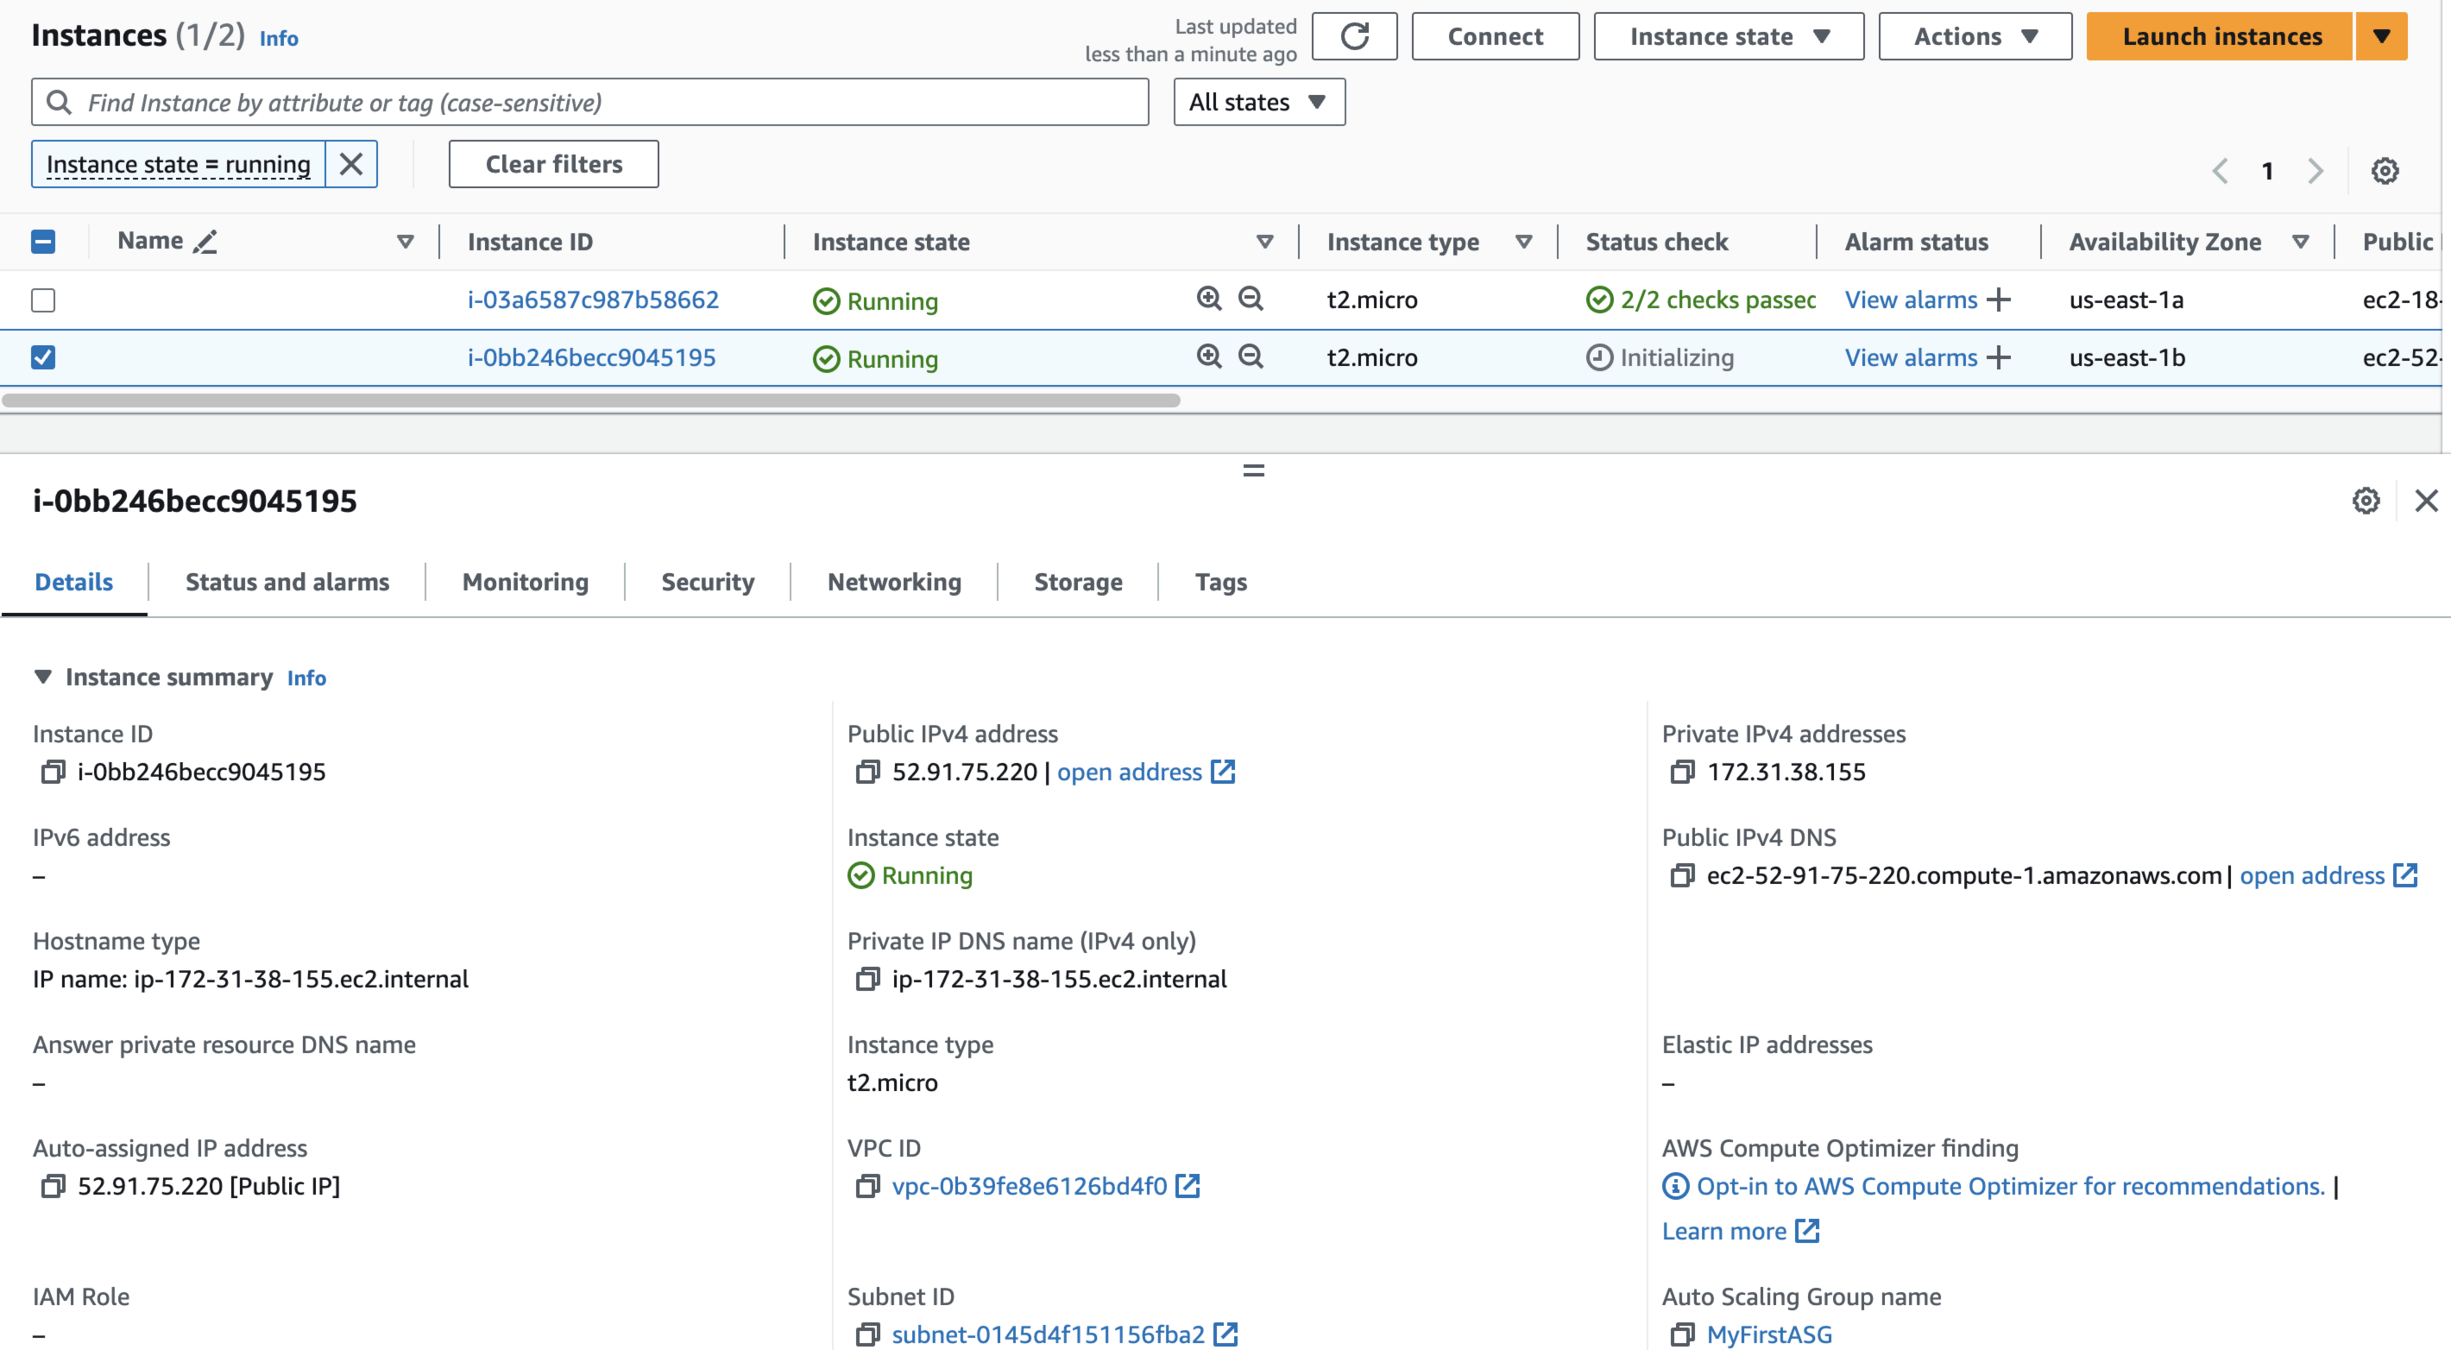Click the refresh instances icon
The image size is (2451, 1350).
click(1354, 37)
